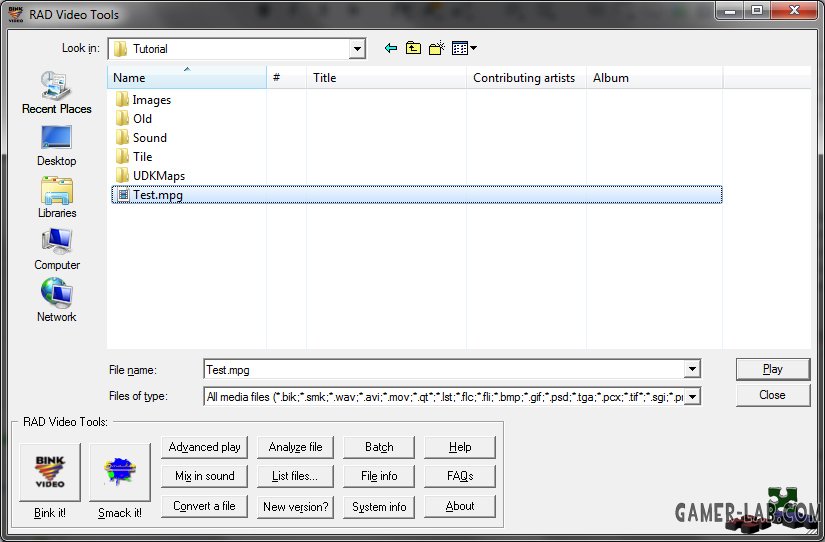825x542 pixels.
Task: Open the About button
Action: (x=460, y=506)
